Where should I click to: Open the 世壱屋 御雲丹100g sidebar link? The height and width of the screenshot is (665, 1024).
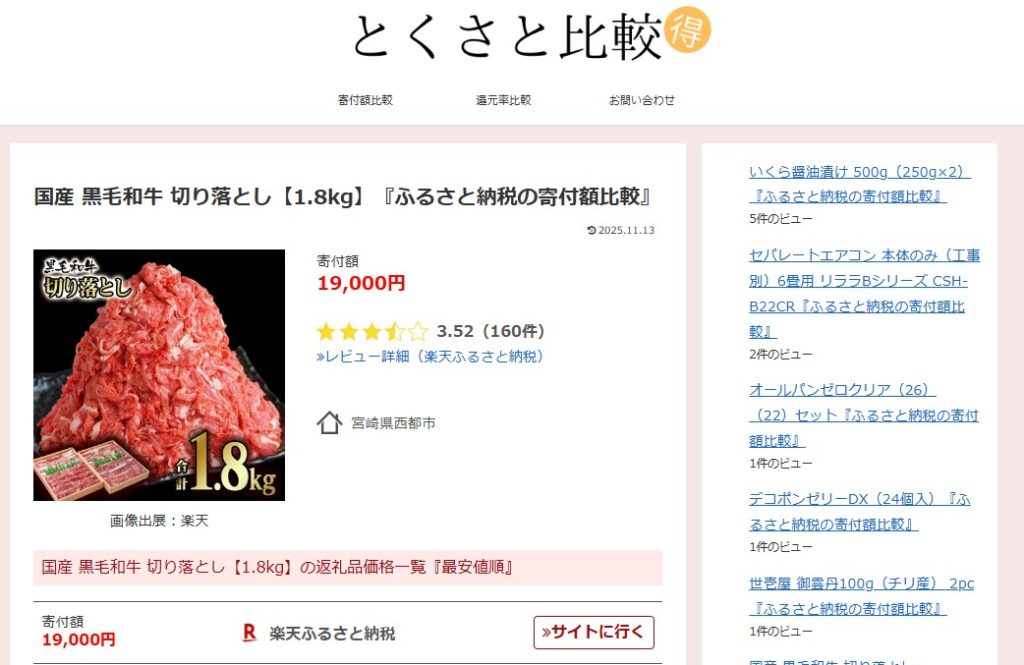(861, 596)
